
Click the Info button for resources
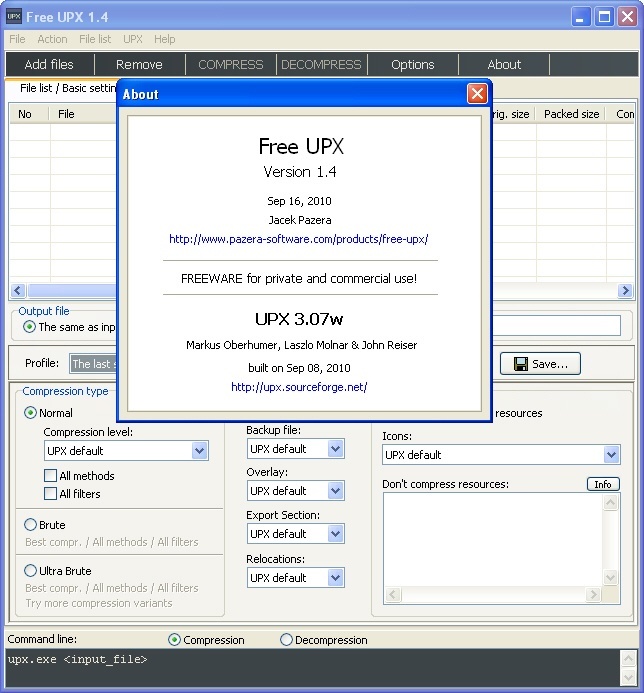pos(603,484)
